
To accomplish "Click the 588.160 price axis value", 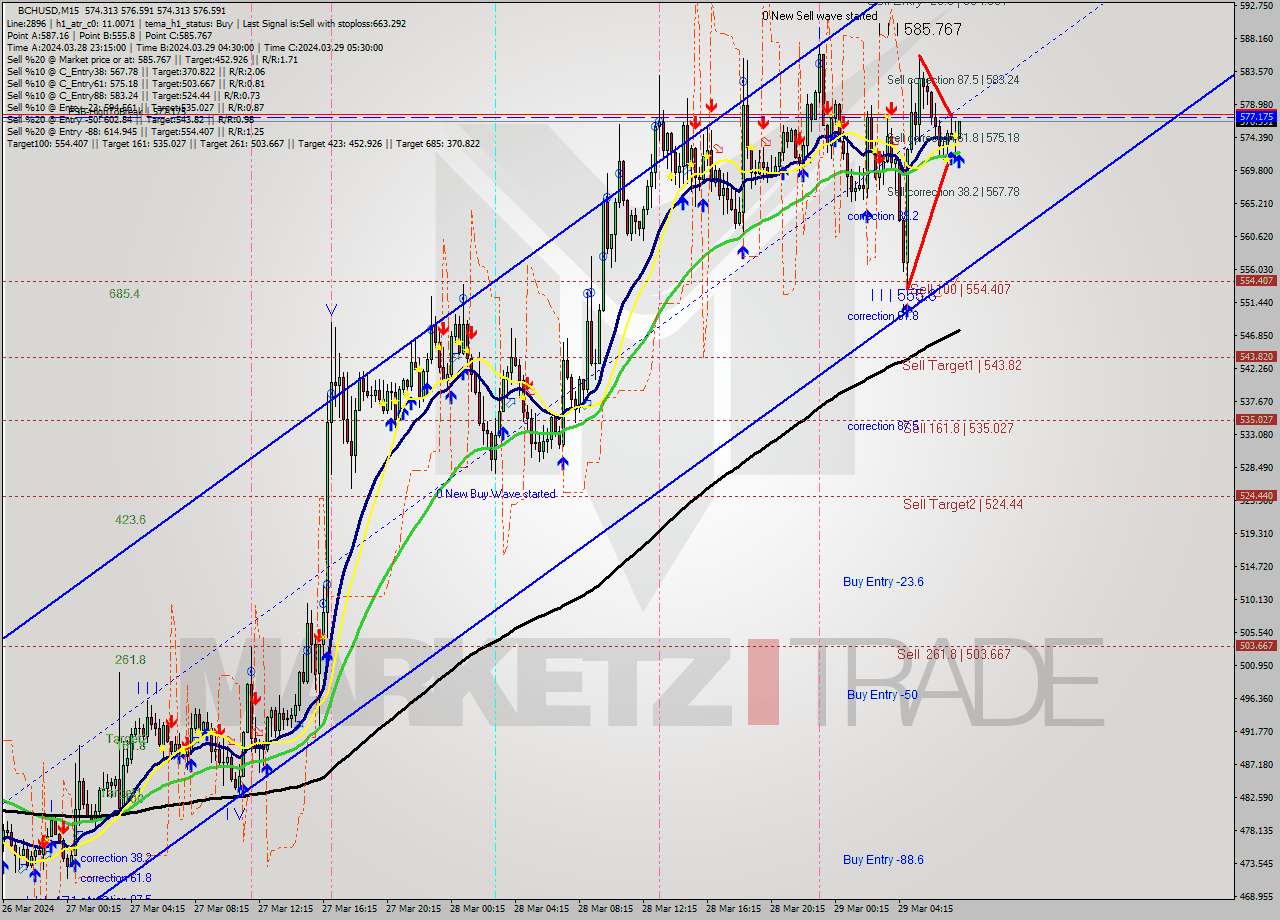I will (x=1256, y=38).
